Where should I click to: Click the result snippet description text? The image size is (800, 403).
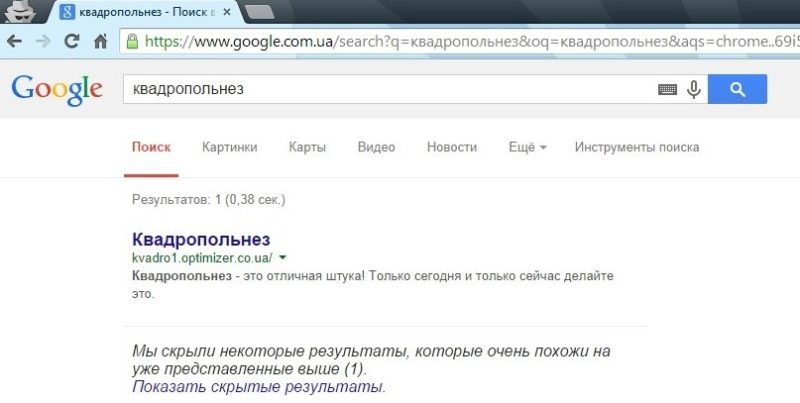(x=372, y=285)
